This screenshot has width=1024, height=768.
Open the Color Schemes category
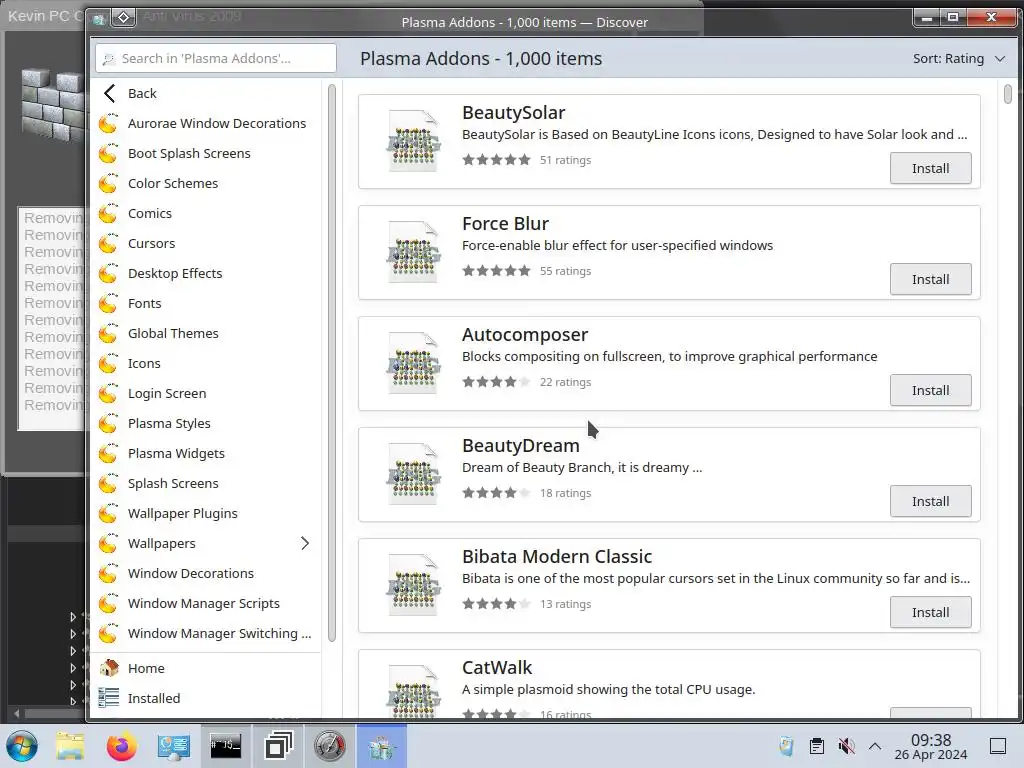coord(206,184)
